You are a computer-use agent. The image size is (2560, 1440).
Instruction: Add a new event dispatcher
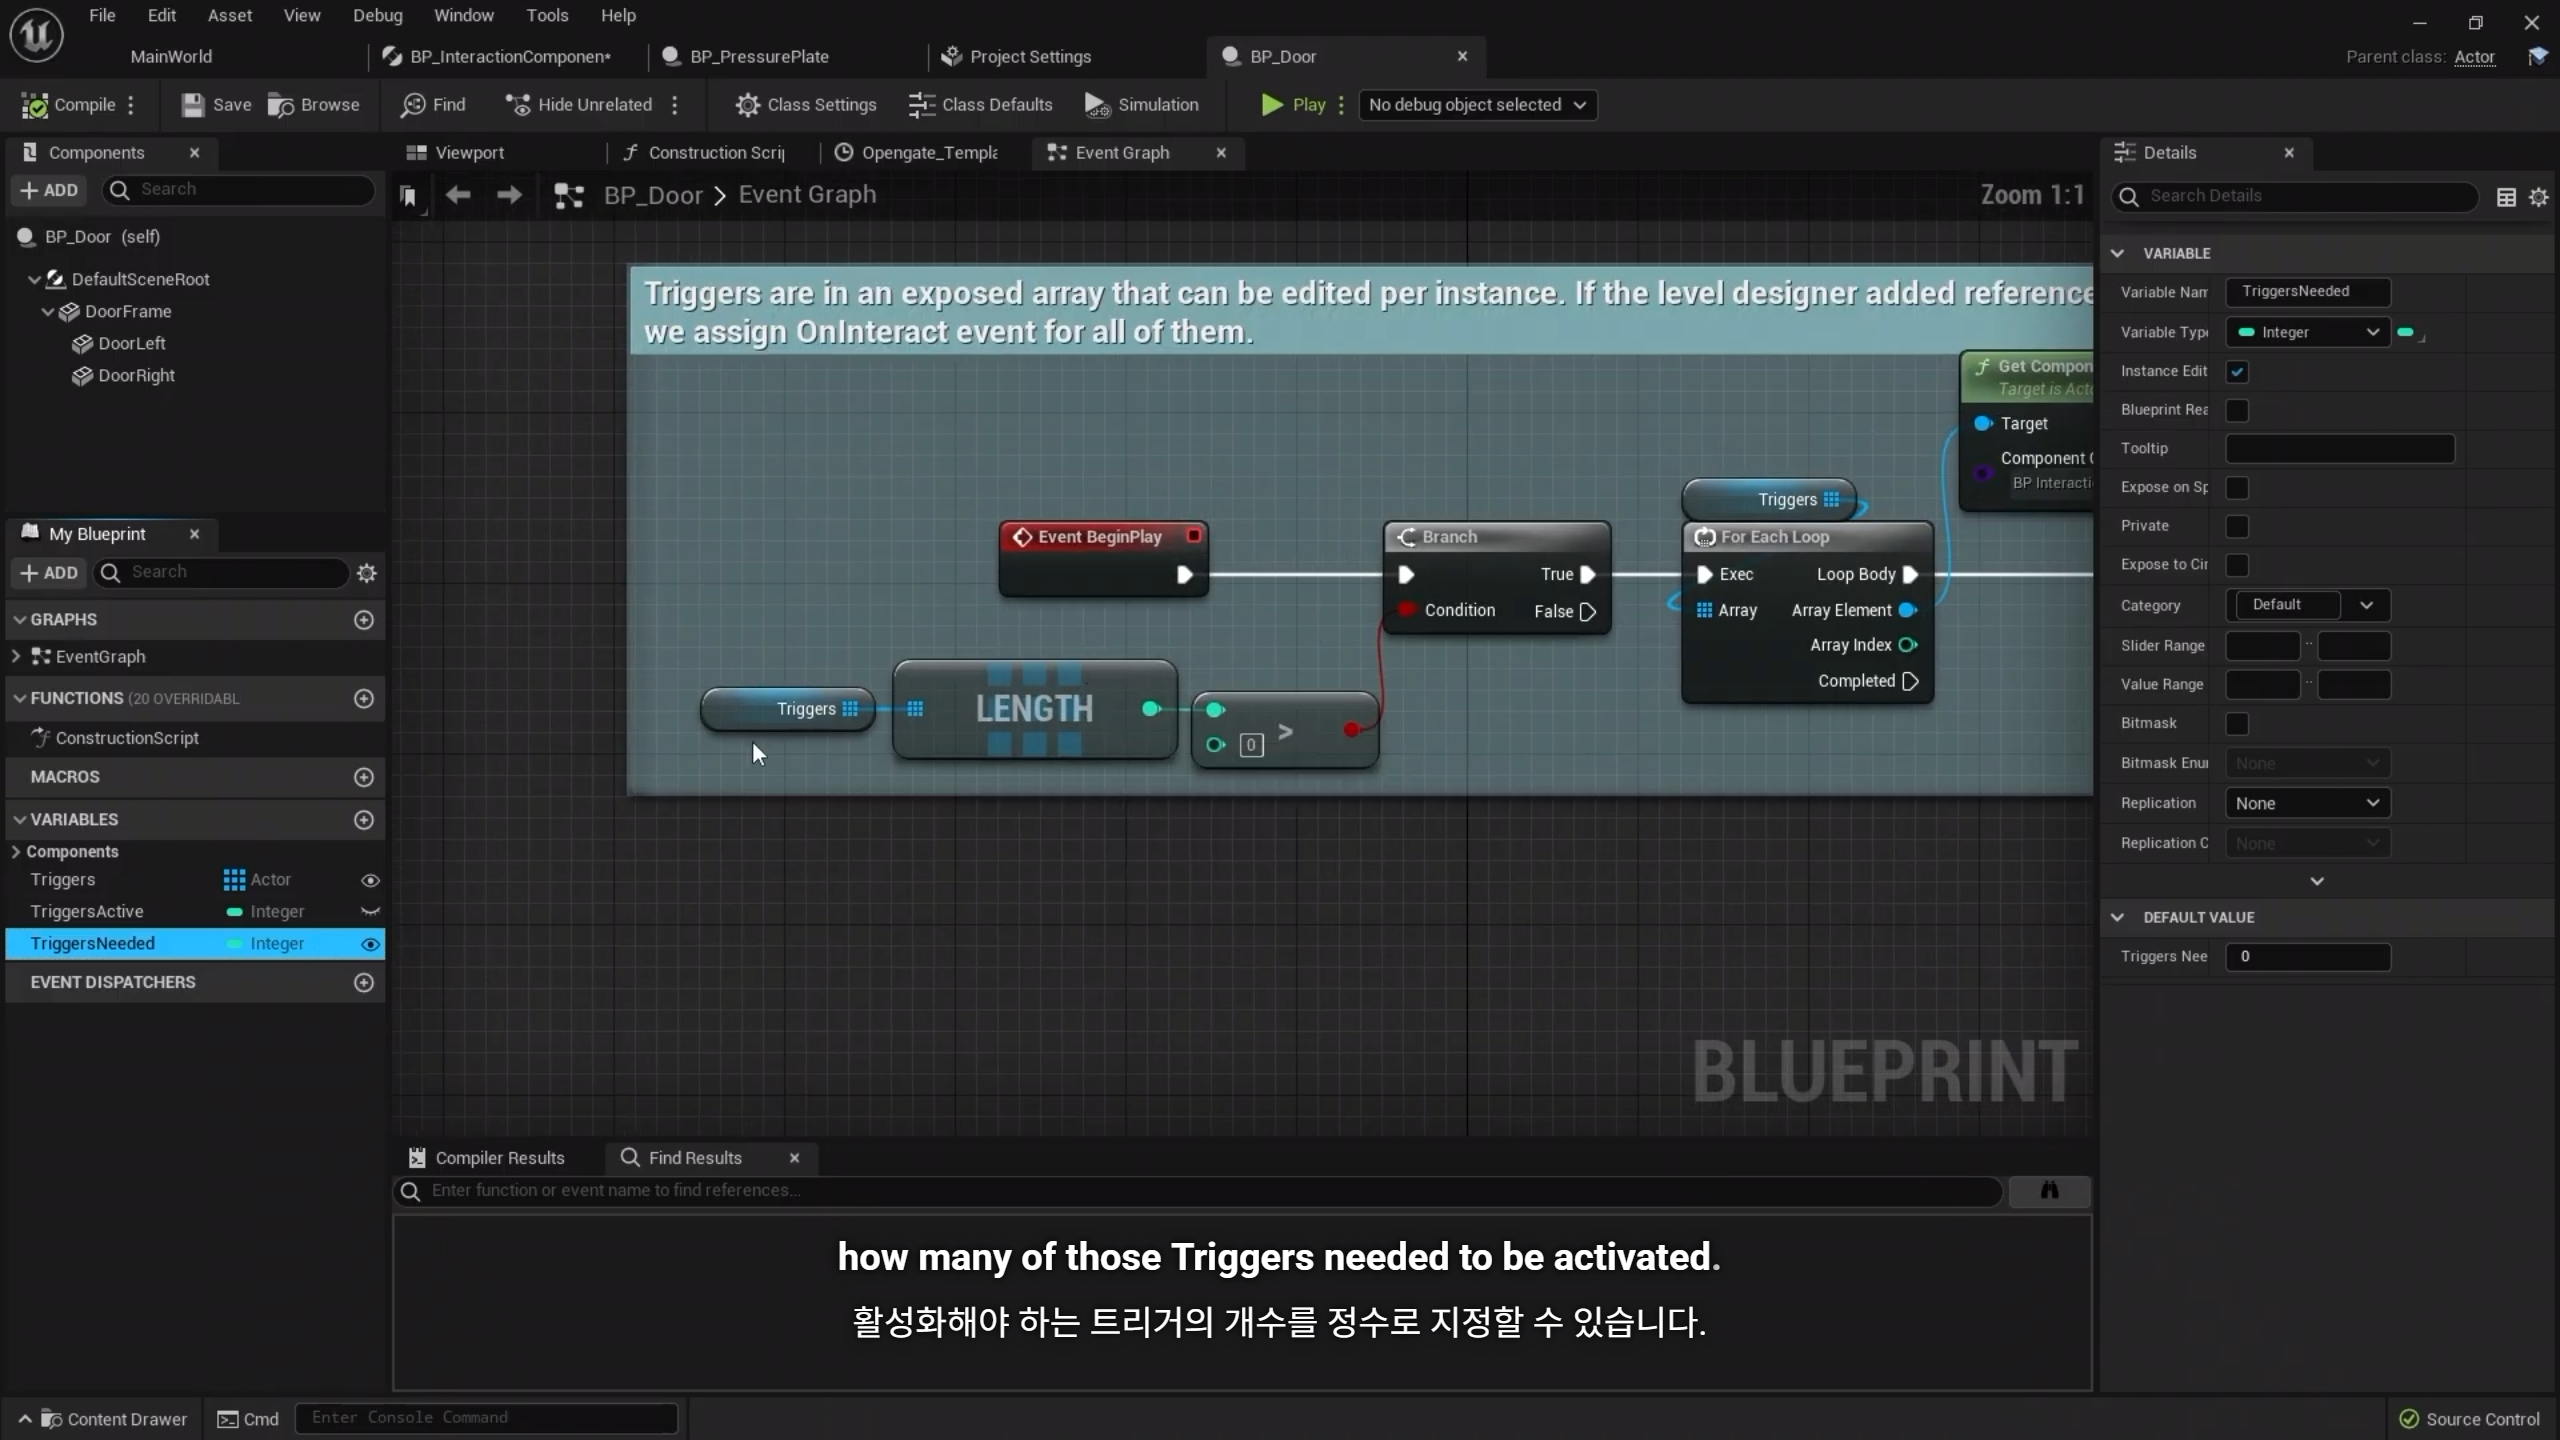pos(364,983)
